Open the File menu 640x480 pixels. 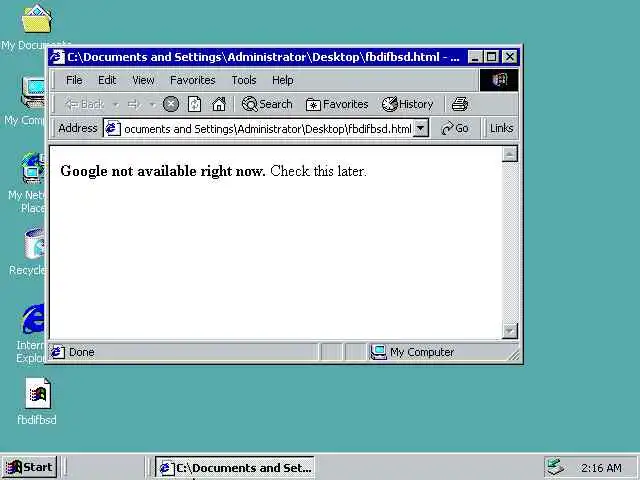click(74, 80)
